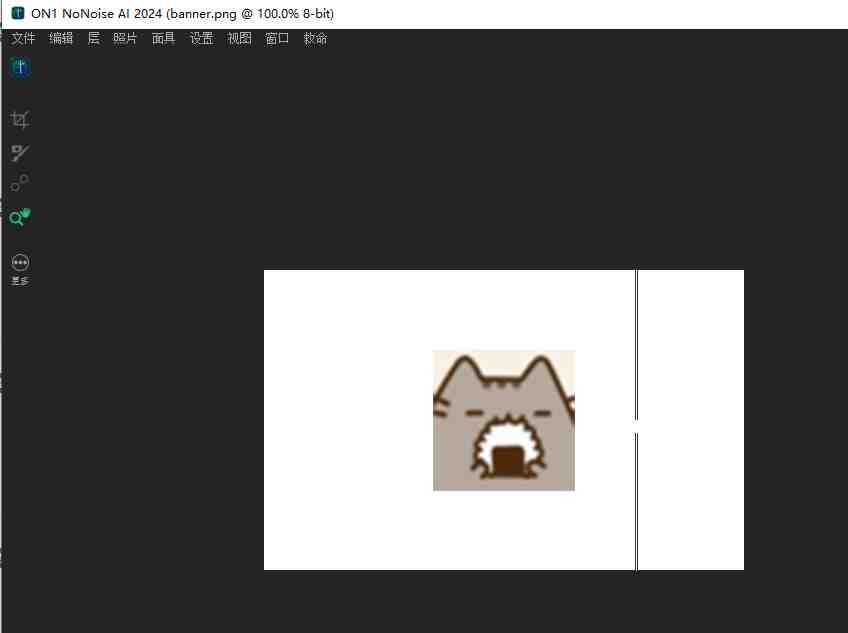Image resolution: width=848 pixels, height=633 pixels.
Task: Click the NoNoise AI module icon below the menu
Action: click(x=20, y=67)
